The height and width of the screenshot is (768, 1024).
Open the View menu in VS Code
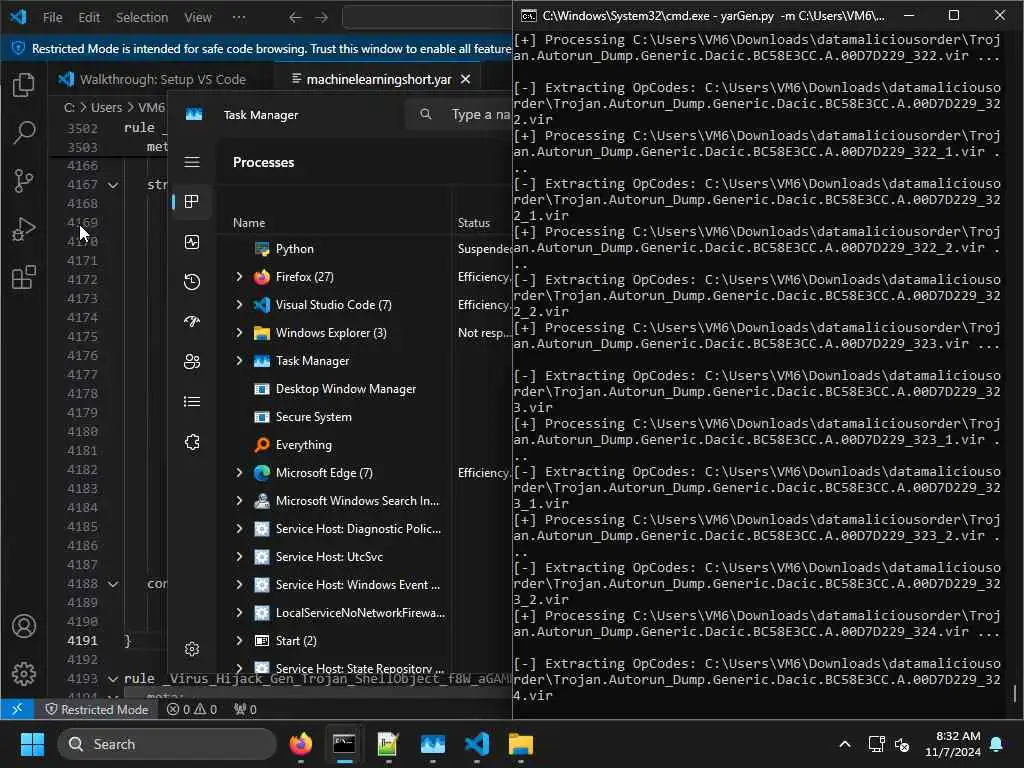pos(197,18)
